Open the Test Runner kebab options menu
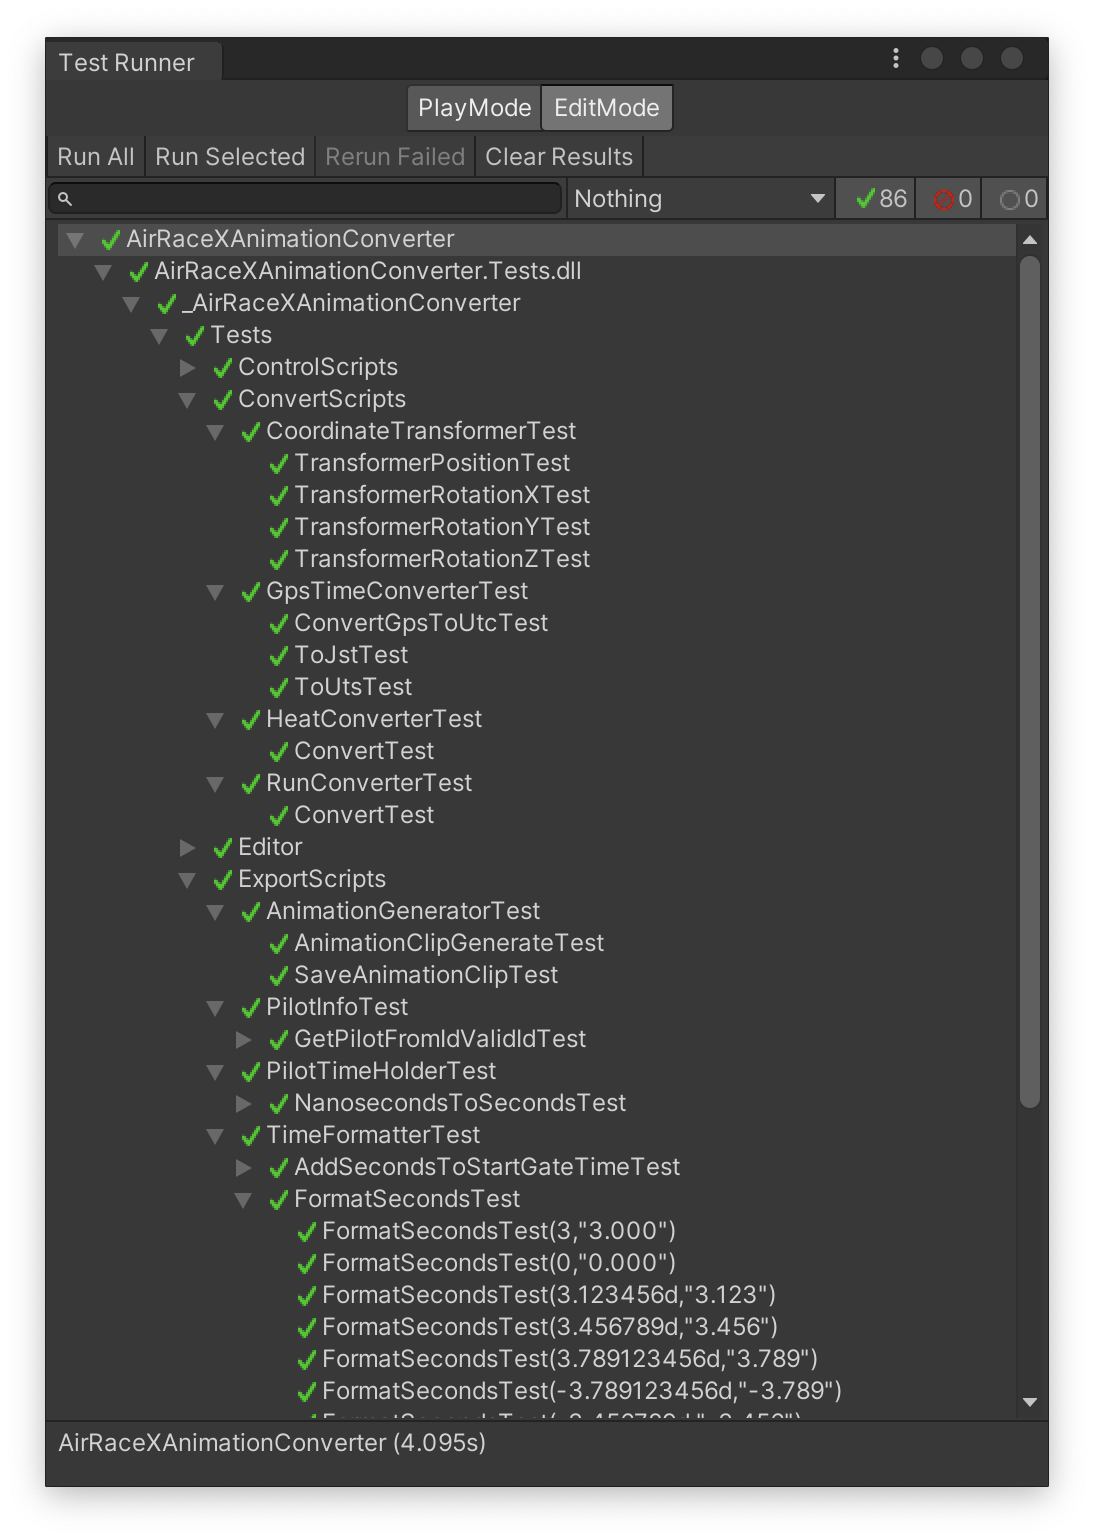The height and width of the screenshot is (1540, 1094). (x=895, y=59)
